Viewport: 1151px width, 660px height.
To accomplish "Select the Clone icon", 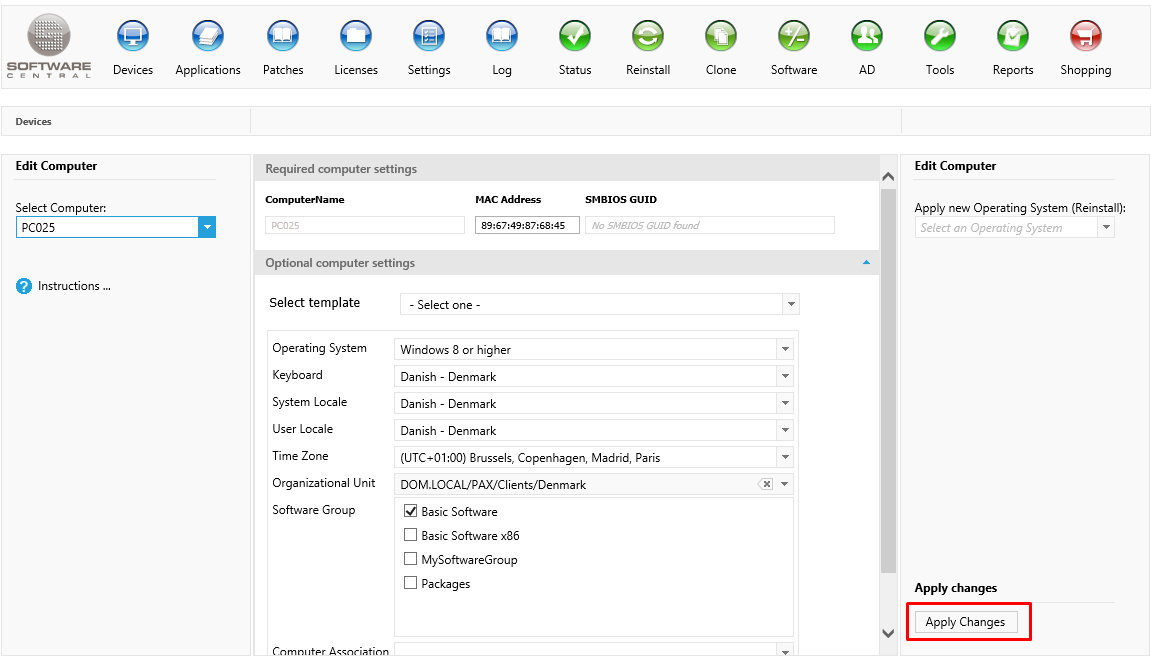I will pyautogui.click(x=721, y=38).
